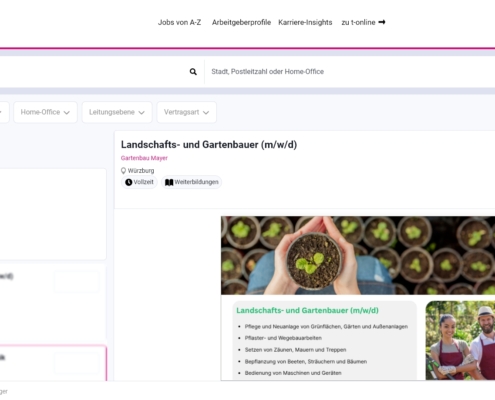Click the Würzburg location text
The width and height of the screenshot is (495, 400).
point(141,171)
